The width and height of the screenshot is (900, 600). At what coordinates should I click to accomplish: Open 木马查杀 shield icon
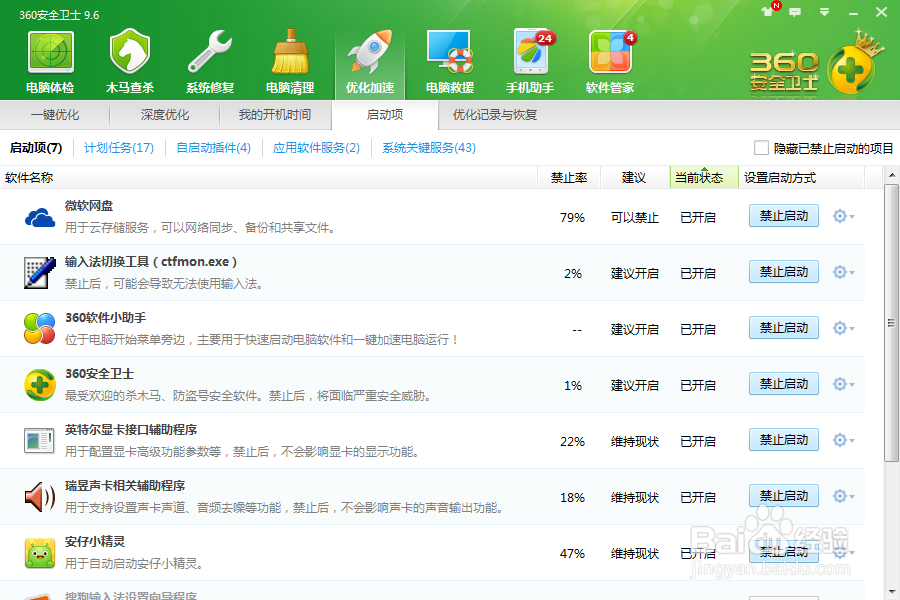coord(130,52)
